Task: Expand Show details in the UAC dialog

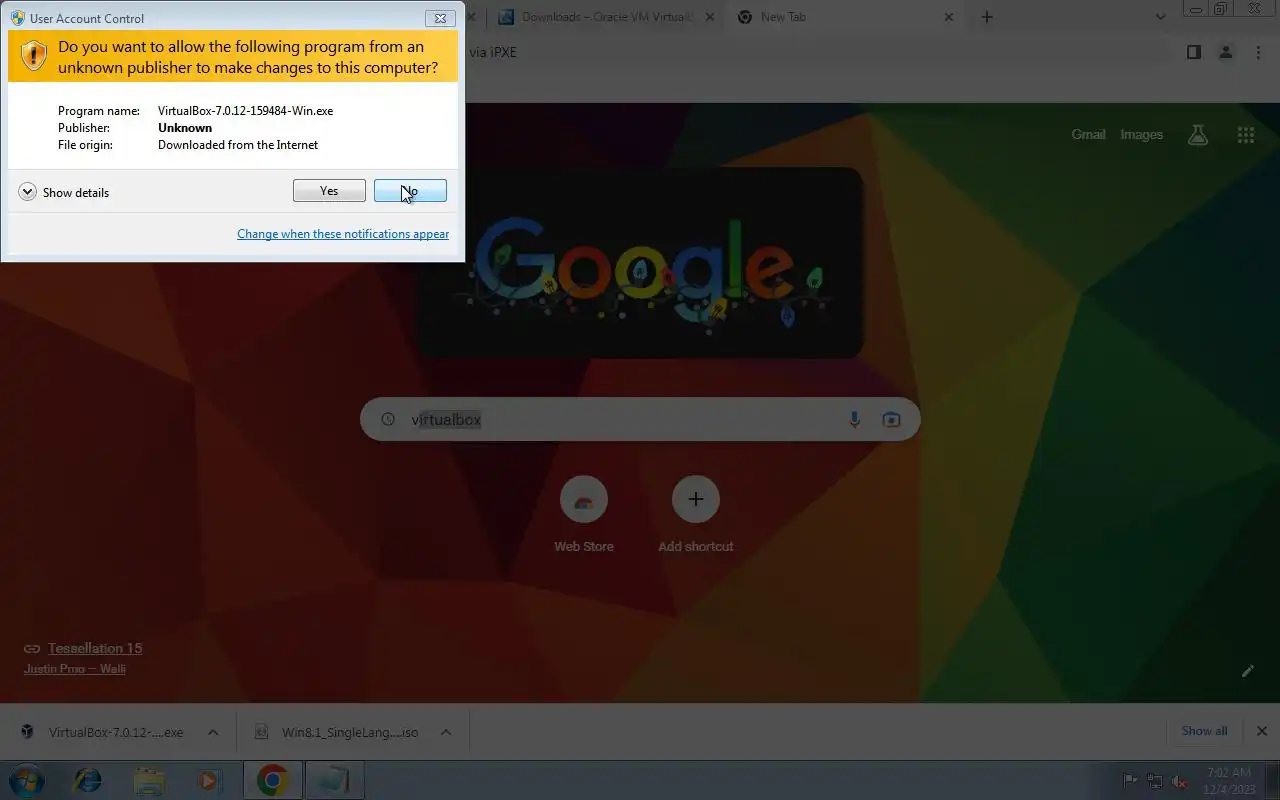Action: [64, 192]
